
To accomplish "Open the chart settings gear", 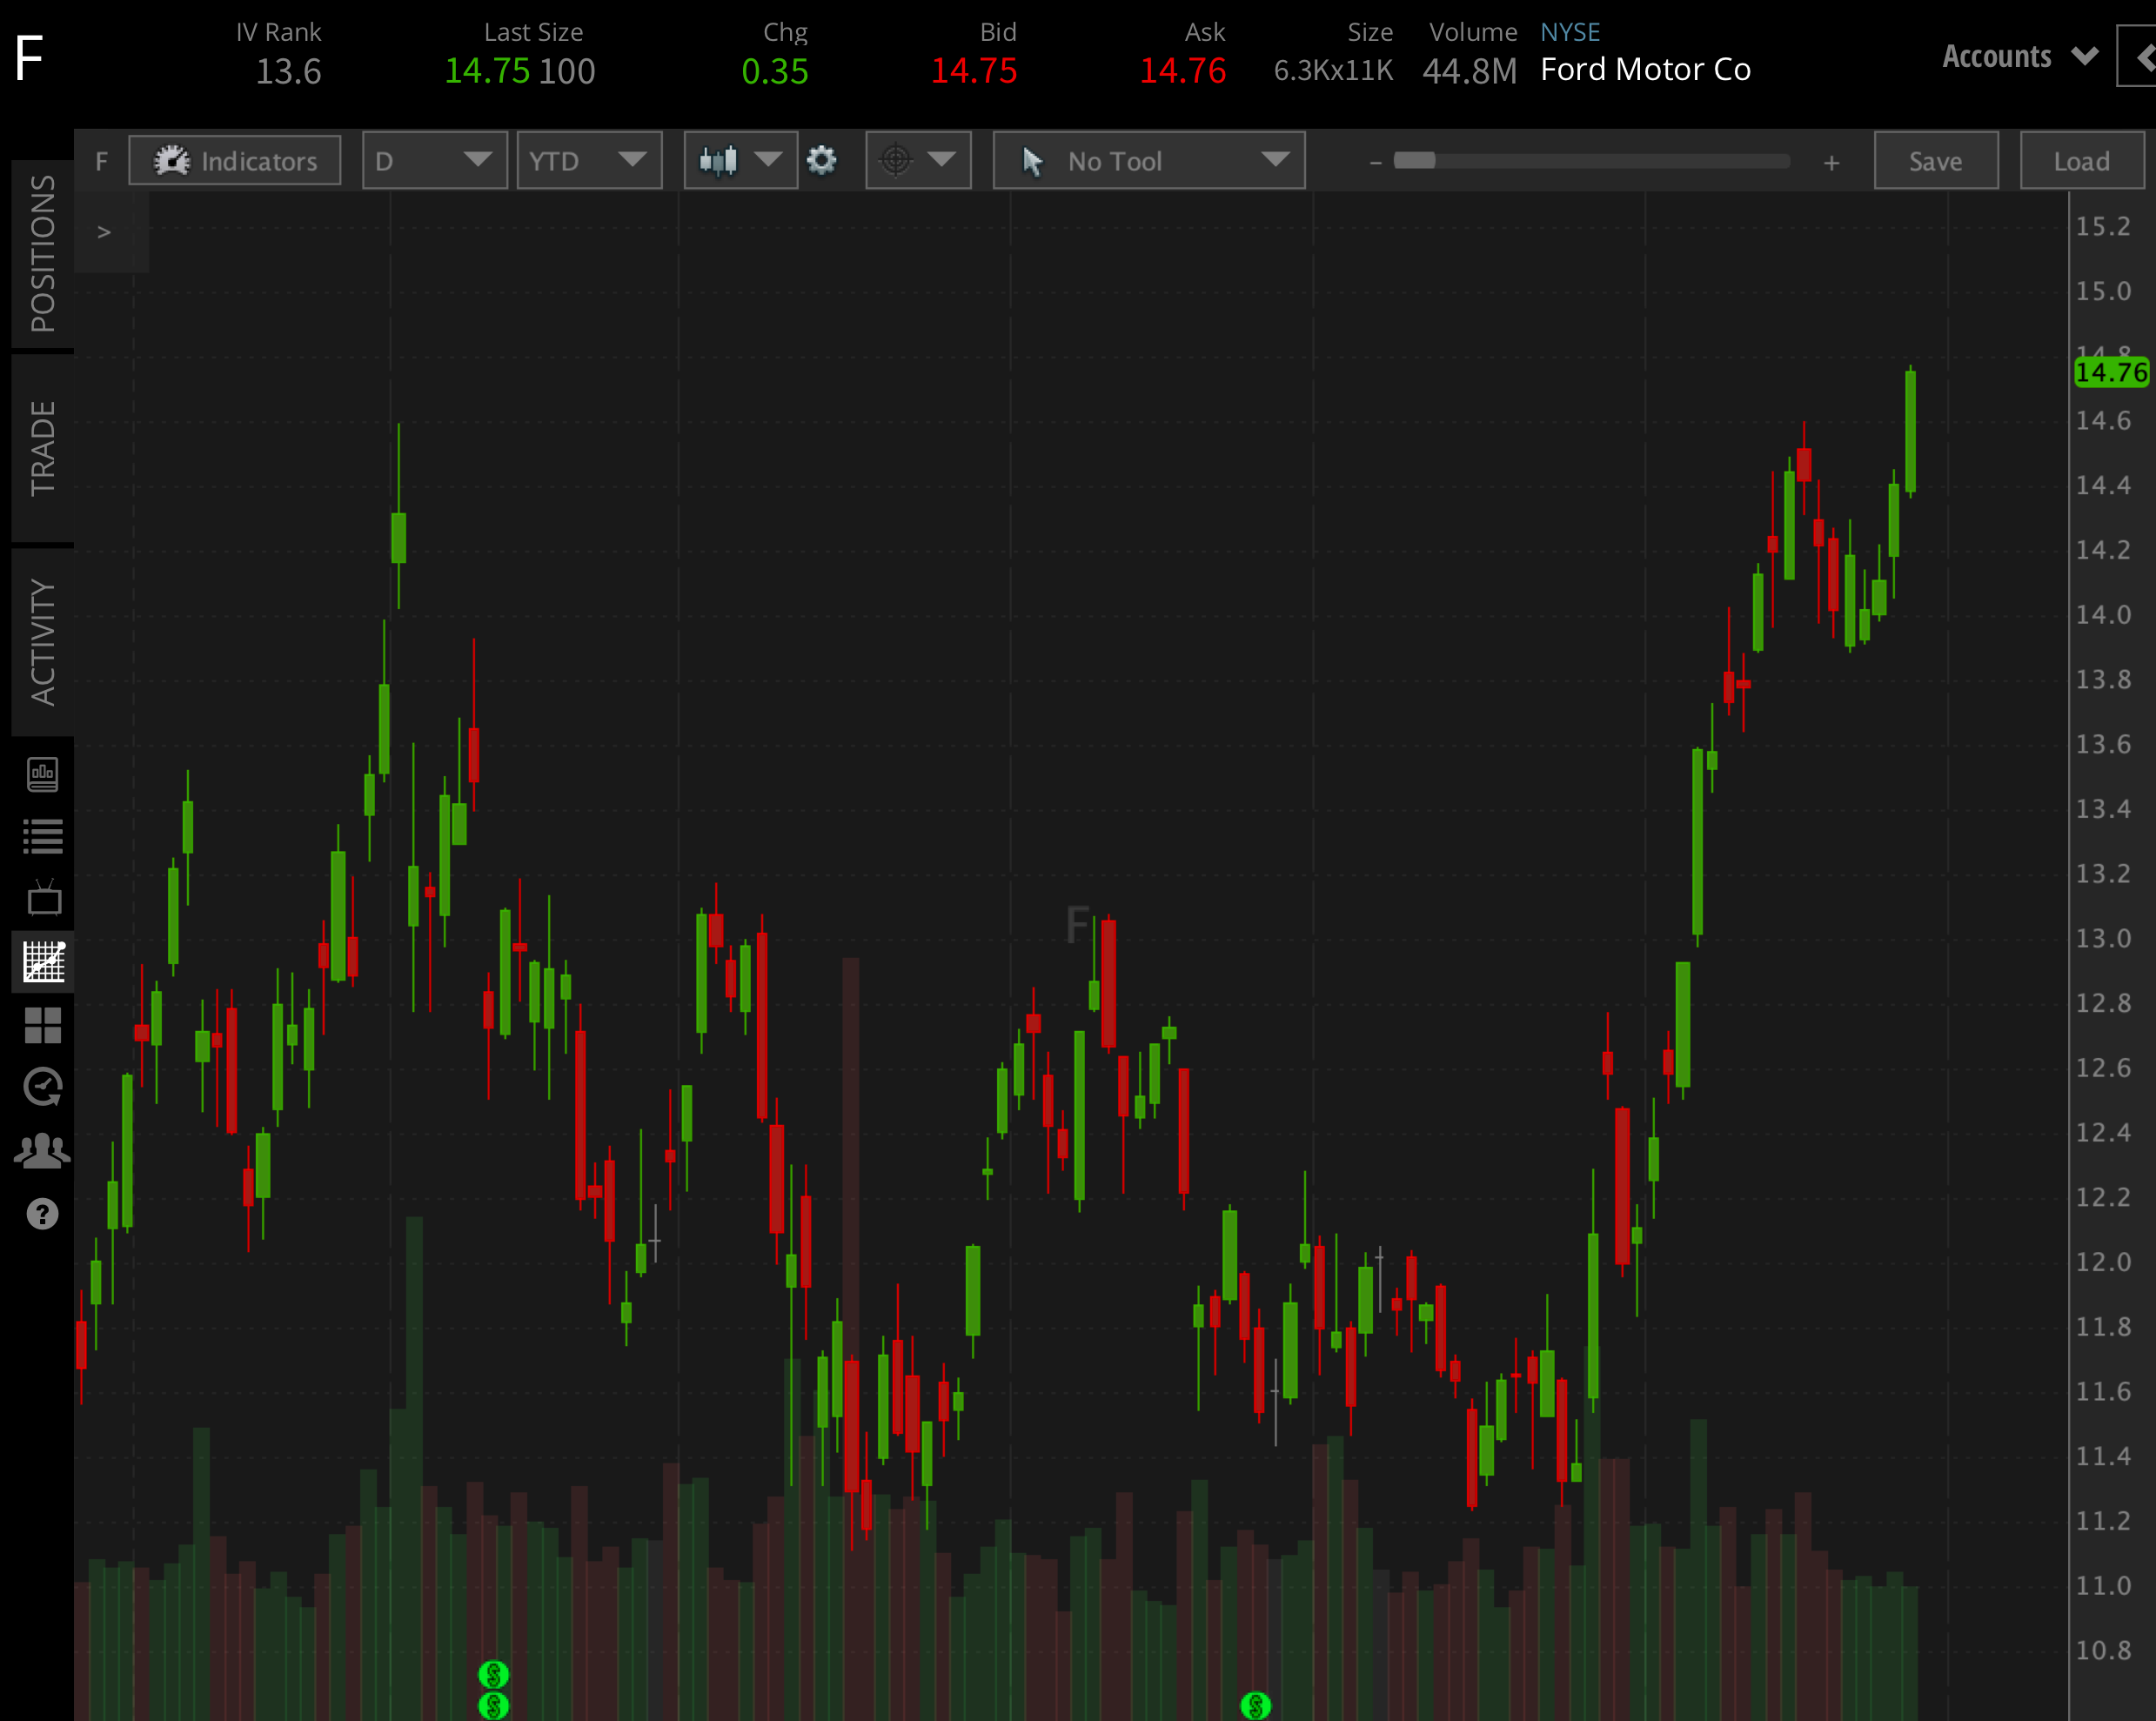I will [822, 160].
